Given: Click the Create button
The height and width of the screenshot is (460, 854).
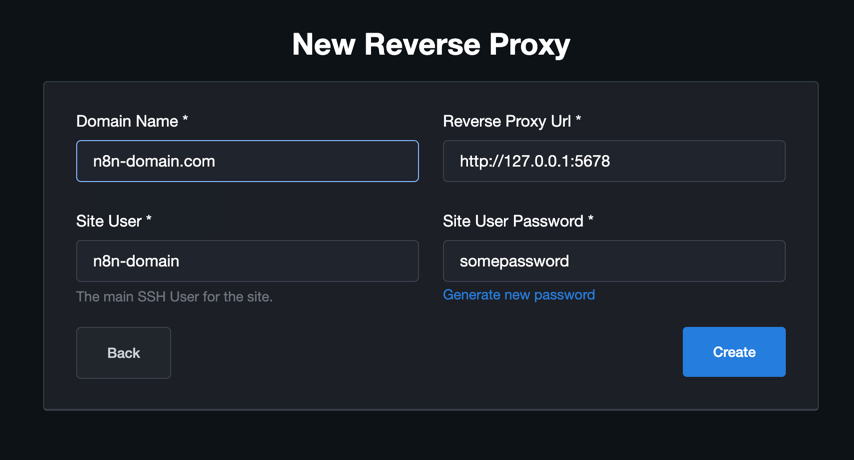Looking at the screenshot, I should tap(734, 352).
